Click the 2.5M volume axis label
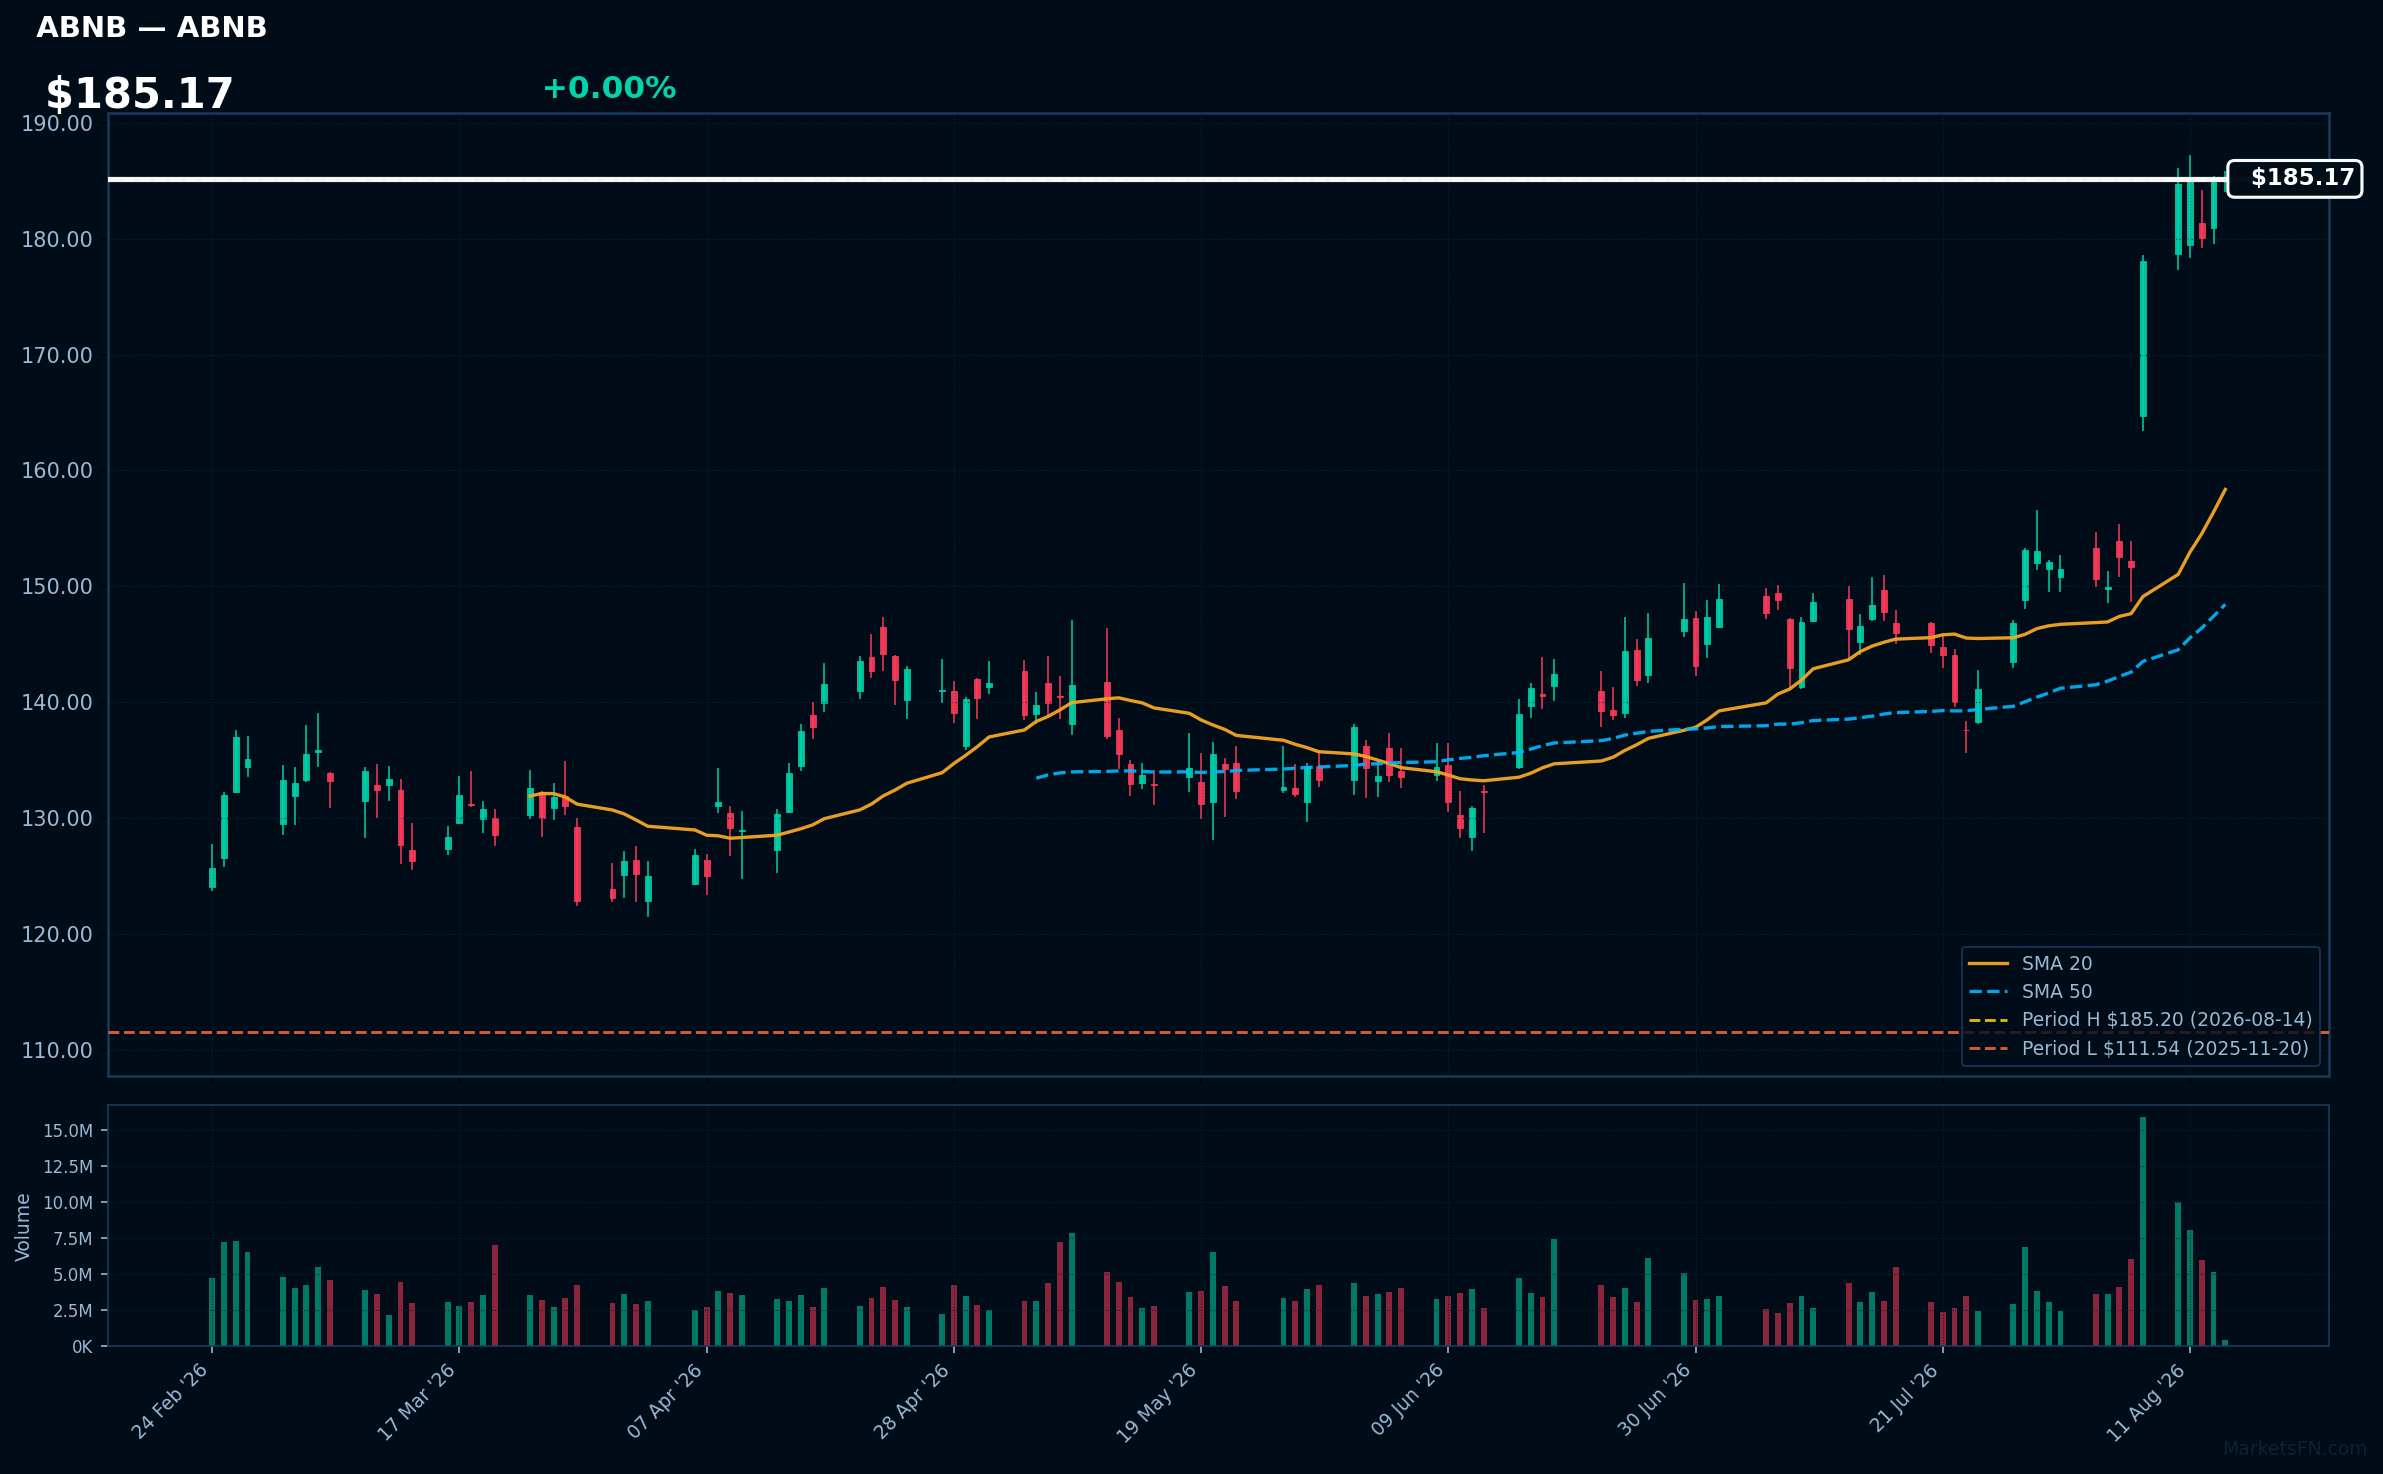 click(73, 1311)
